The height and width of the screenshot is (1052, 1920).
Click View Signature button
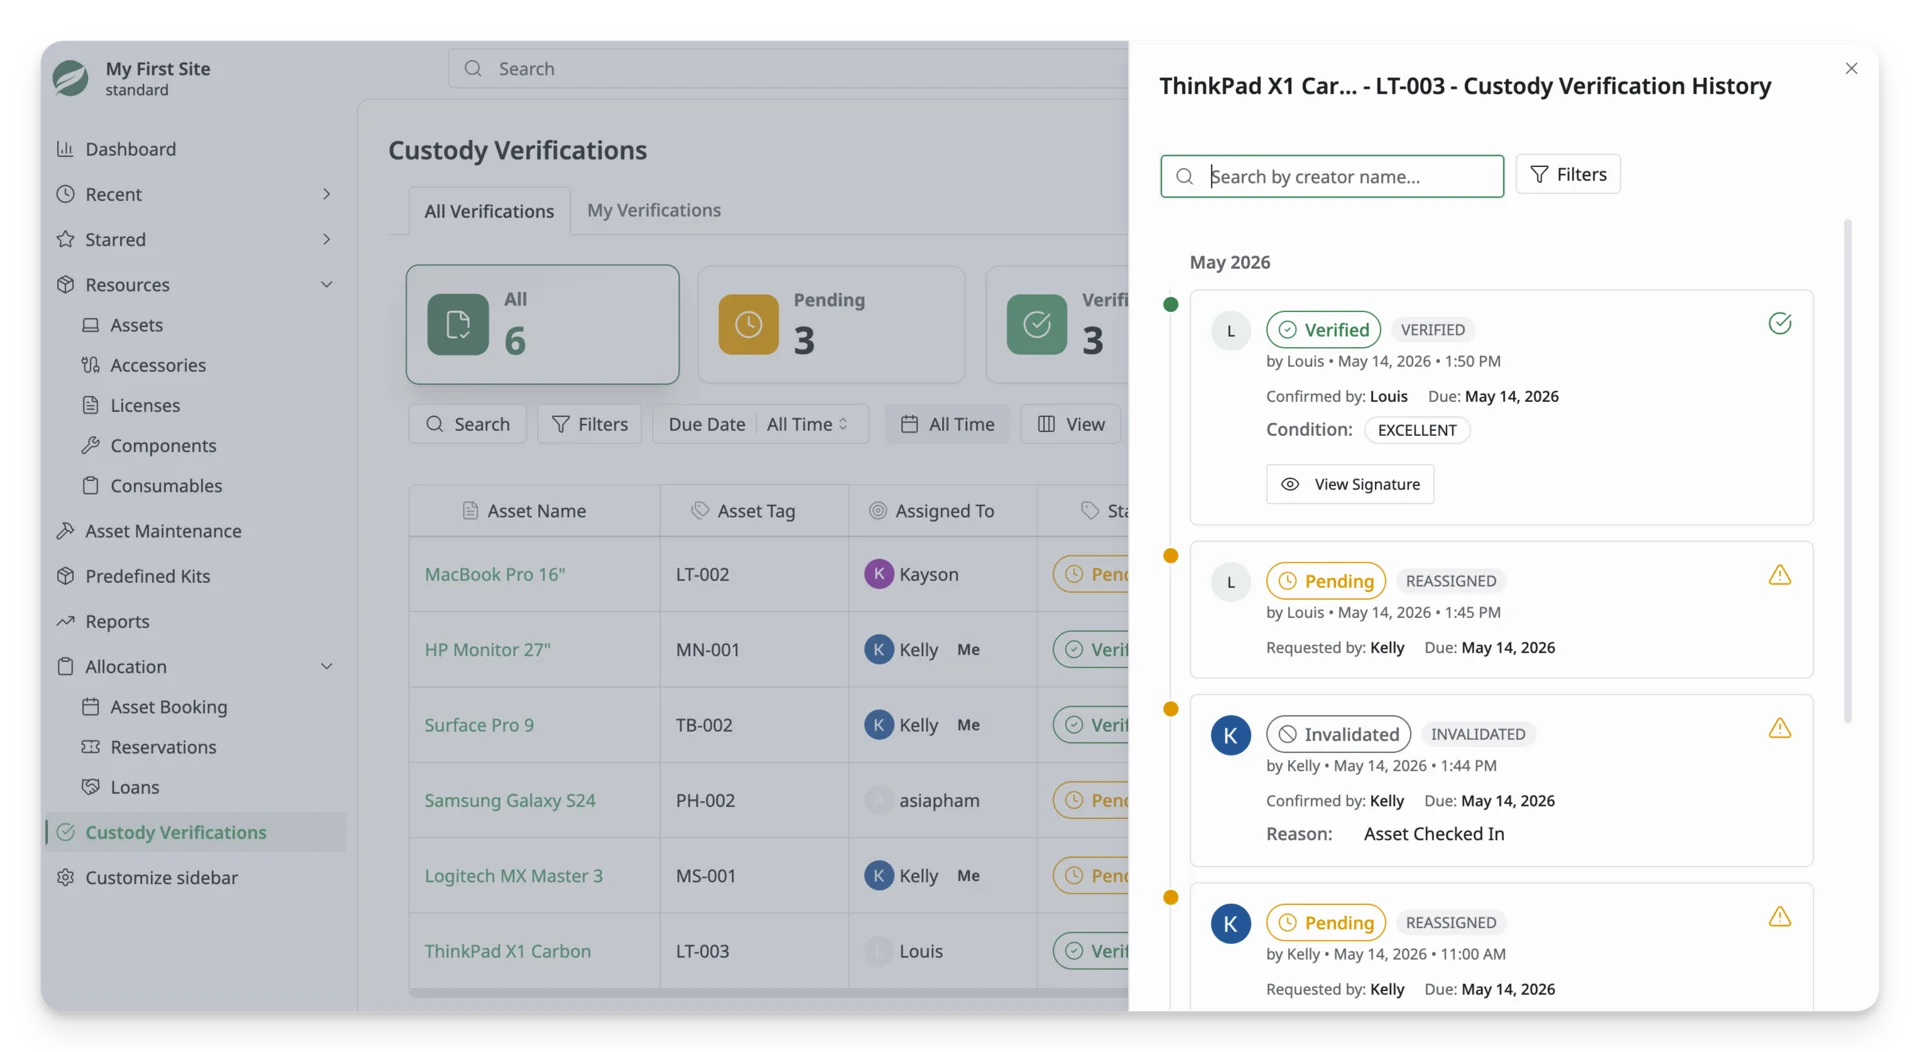tap(1349, 484)
